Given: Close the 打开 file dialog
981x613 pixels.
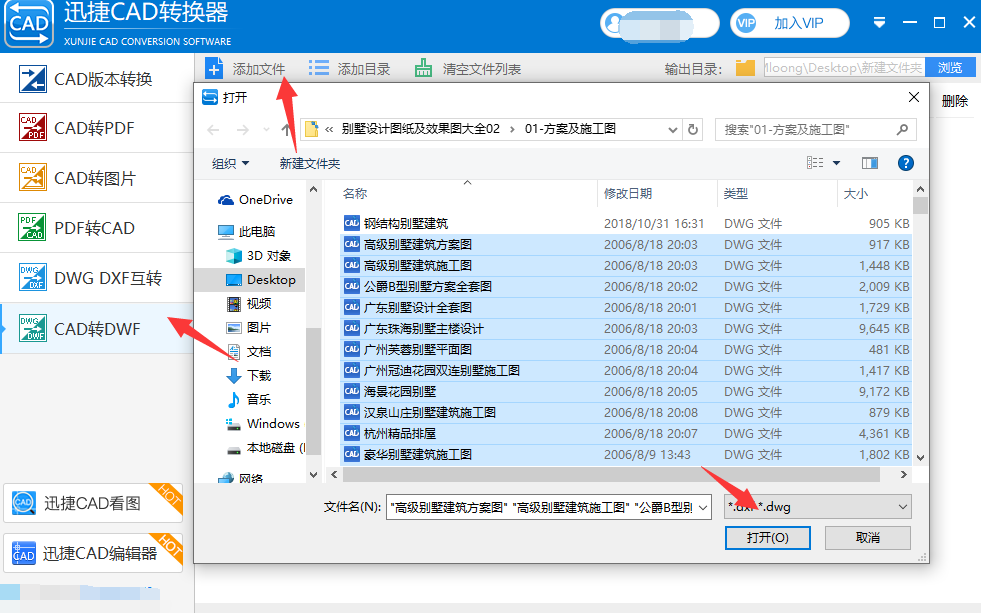Looking at the screenshot, I should tap(913, 97).
